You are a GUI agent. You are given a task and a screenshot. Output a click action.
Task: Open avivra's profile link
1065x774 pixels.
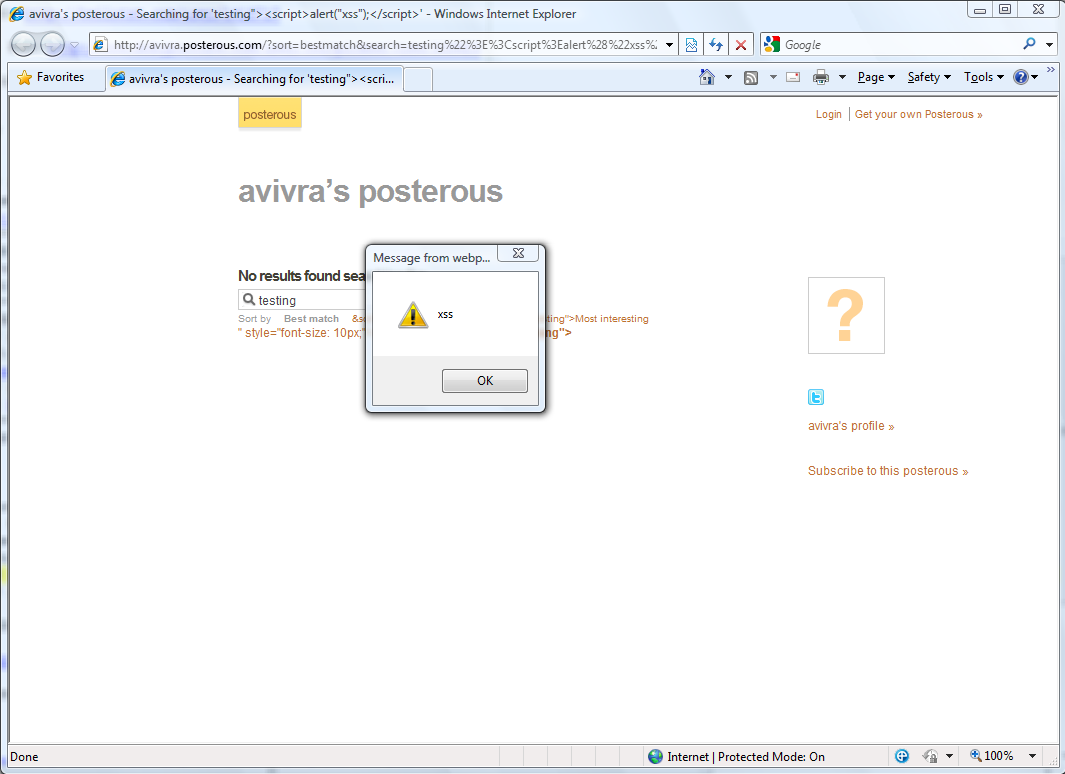851,426
